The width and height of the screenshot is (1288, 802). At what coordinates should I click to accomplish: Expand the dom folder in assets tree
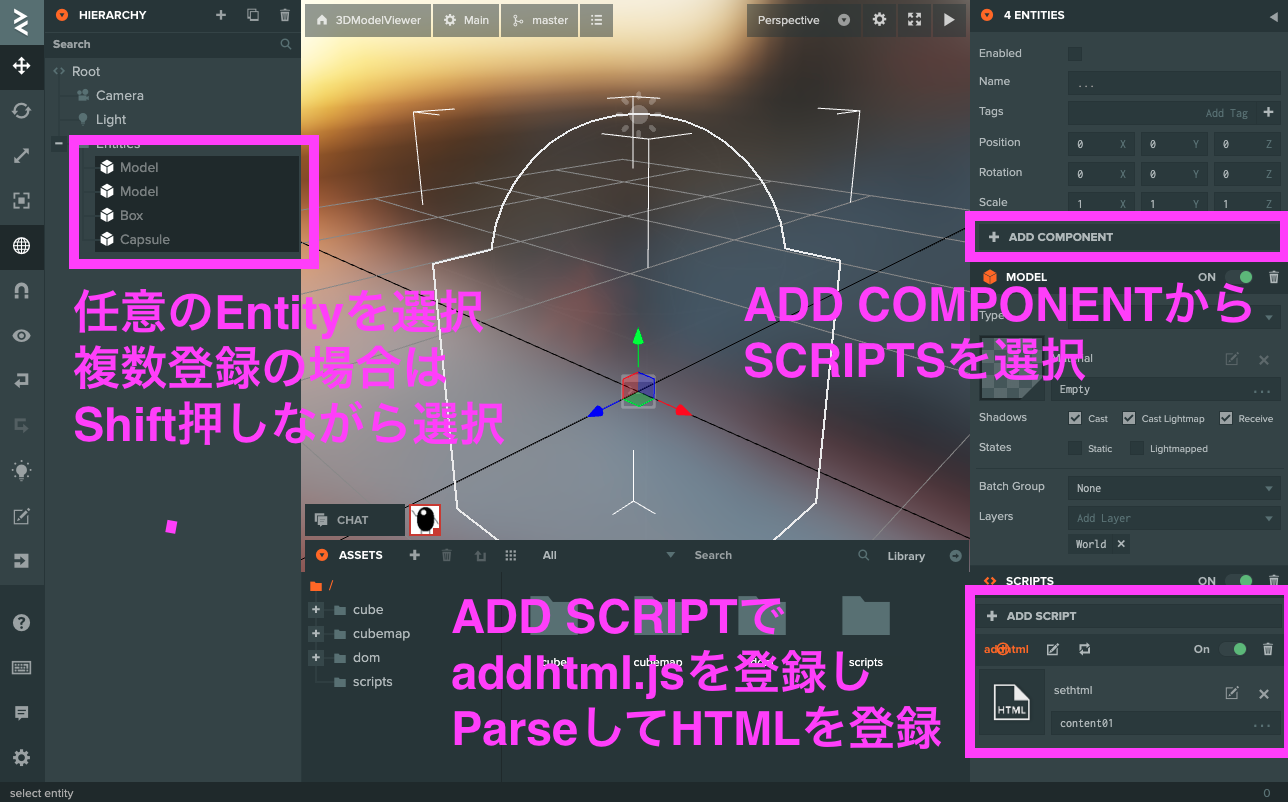pyautogui.click(x=316, y=658)
